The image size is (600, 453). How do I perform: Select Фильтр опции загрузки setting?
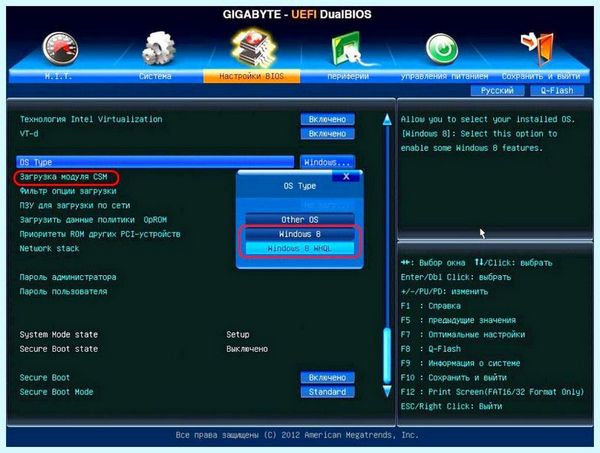tap(68, 191)
